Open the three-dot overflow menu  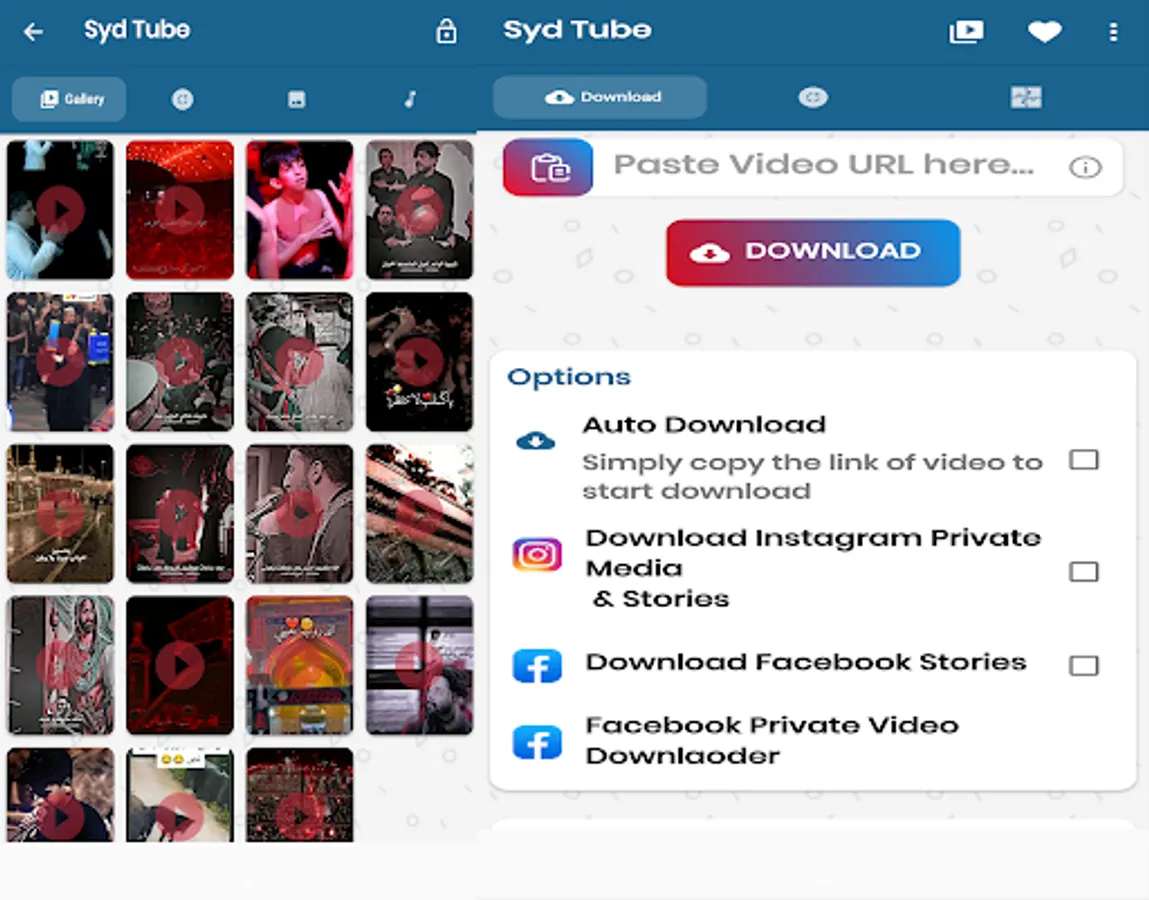pos(1113,32)
